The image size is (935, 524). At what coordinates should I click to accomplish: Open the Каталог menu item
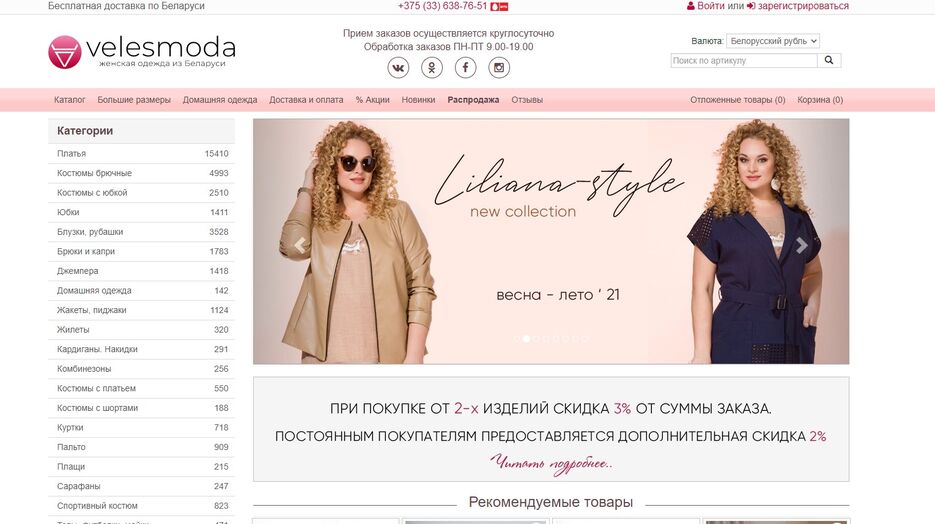70,100
